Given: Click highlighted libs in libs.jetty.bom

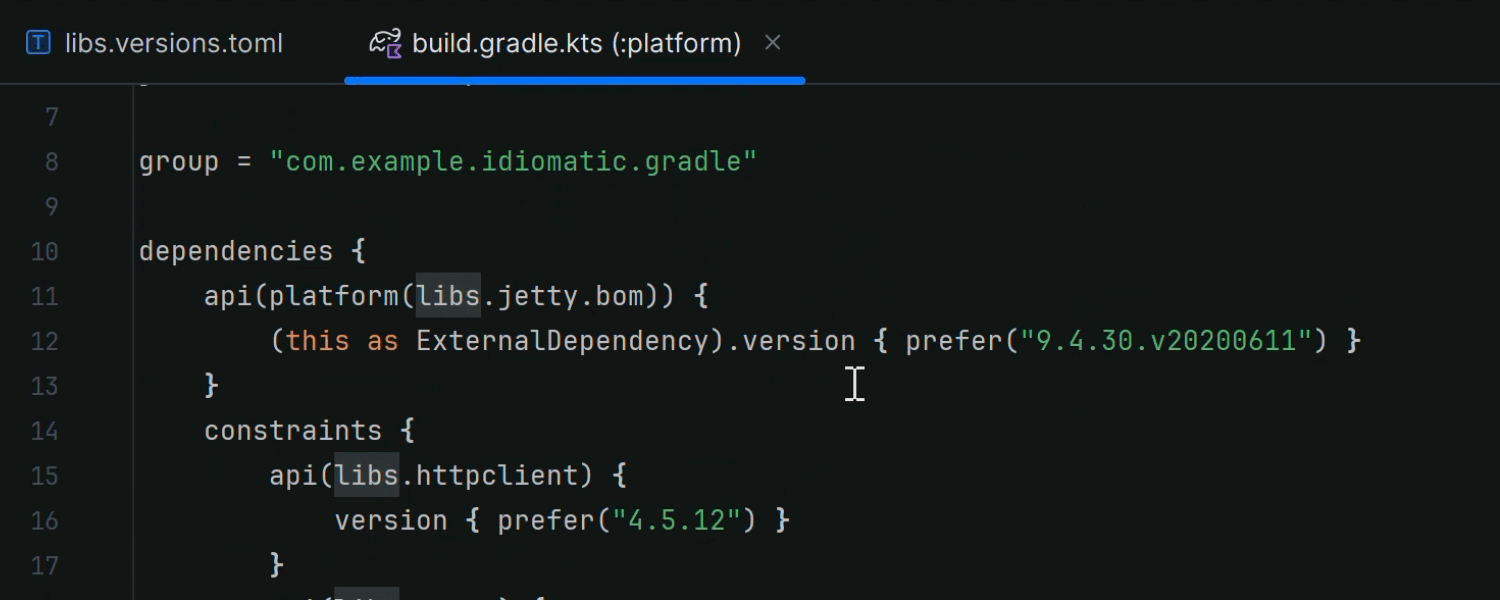Looking at the screenshot, I should click(x=448, y=296).
